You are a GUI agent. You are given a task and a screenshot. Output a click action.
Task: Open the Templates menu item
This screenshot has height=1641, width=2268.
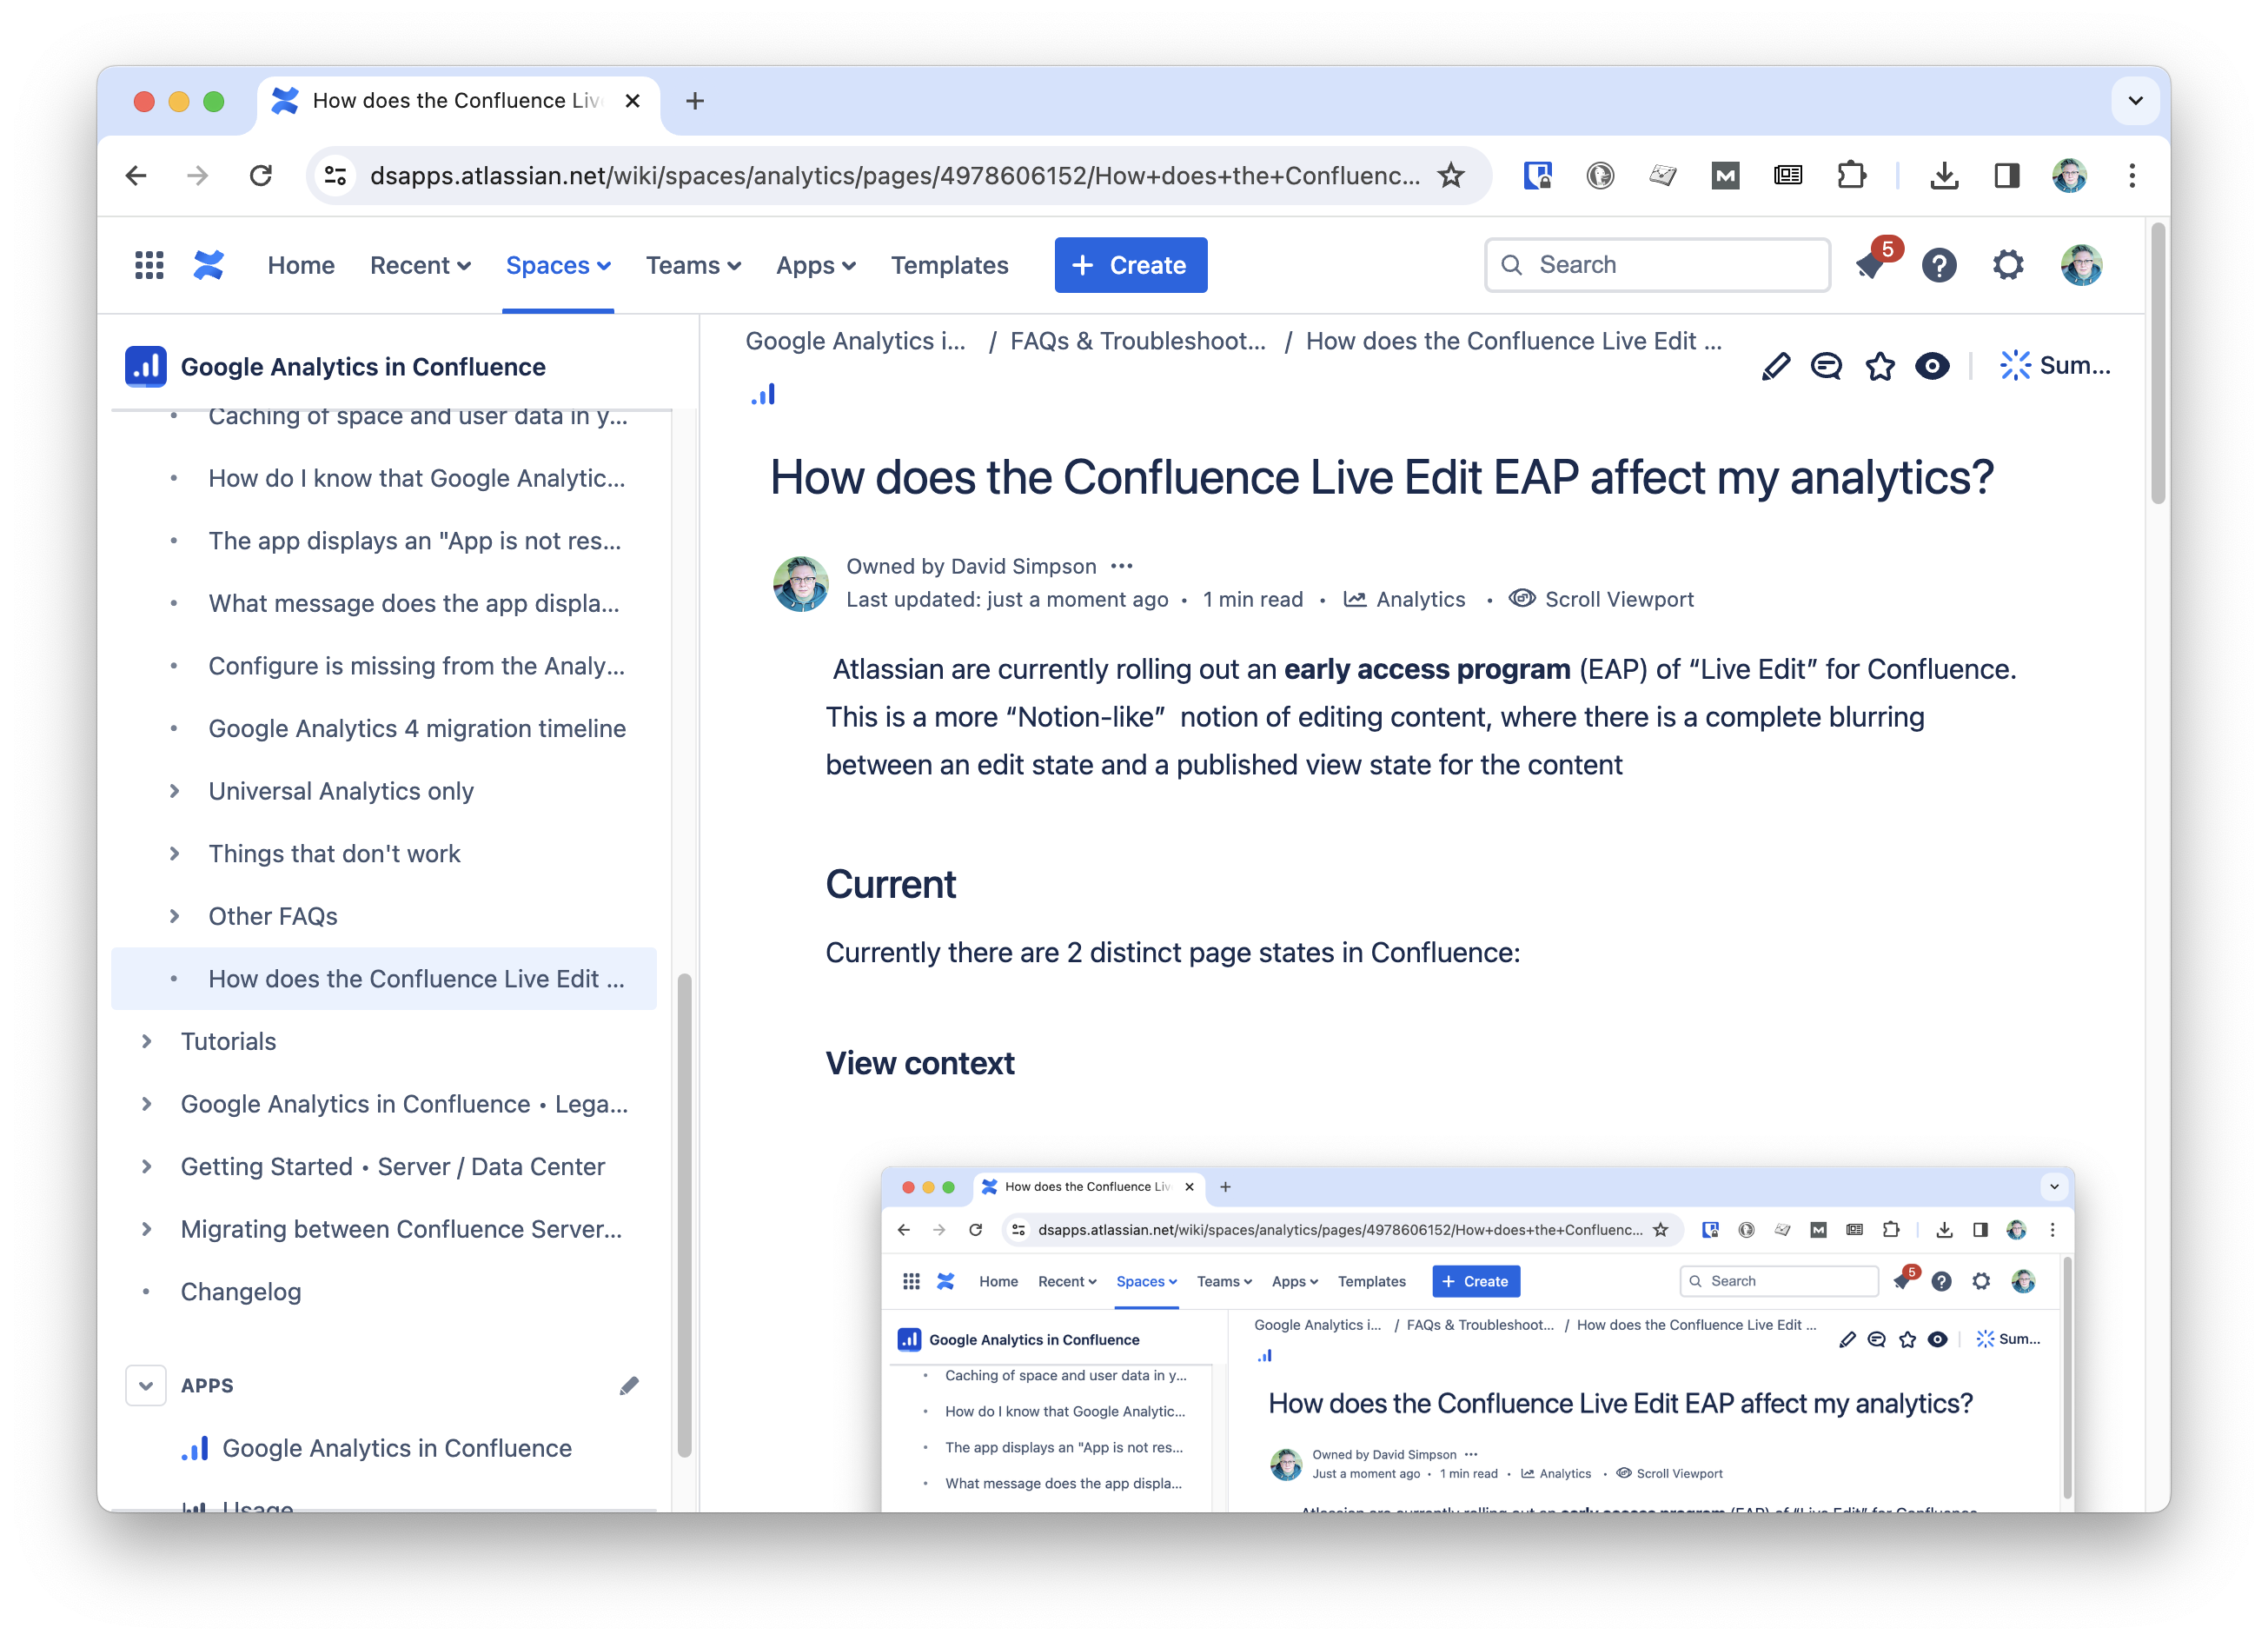coord(949,265)
